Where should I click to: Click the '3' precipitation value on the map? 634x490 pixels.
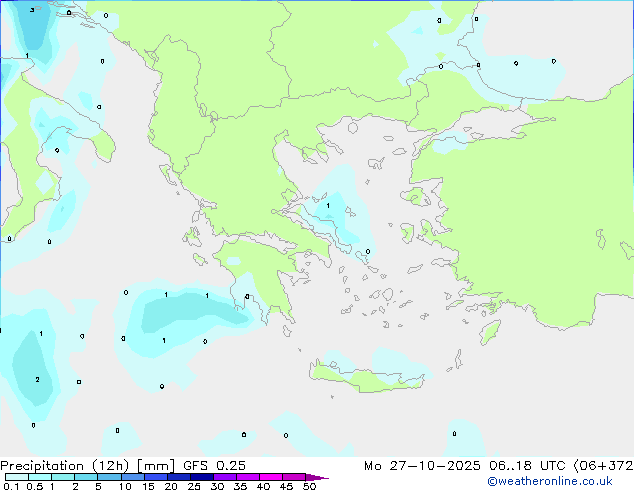point(32,9)
